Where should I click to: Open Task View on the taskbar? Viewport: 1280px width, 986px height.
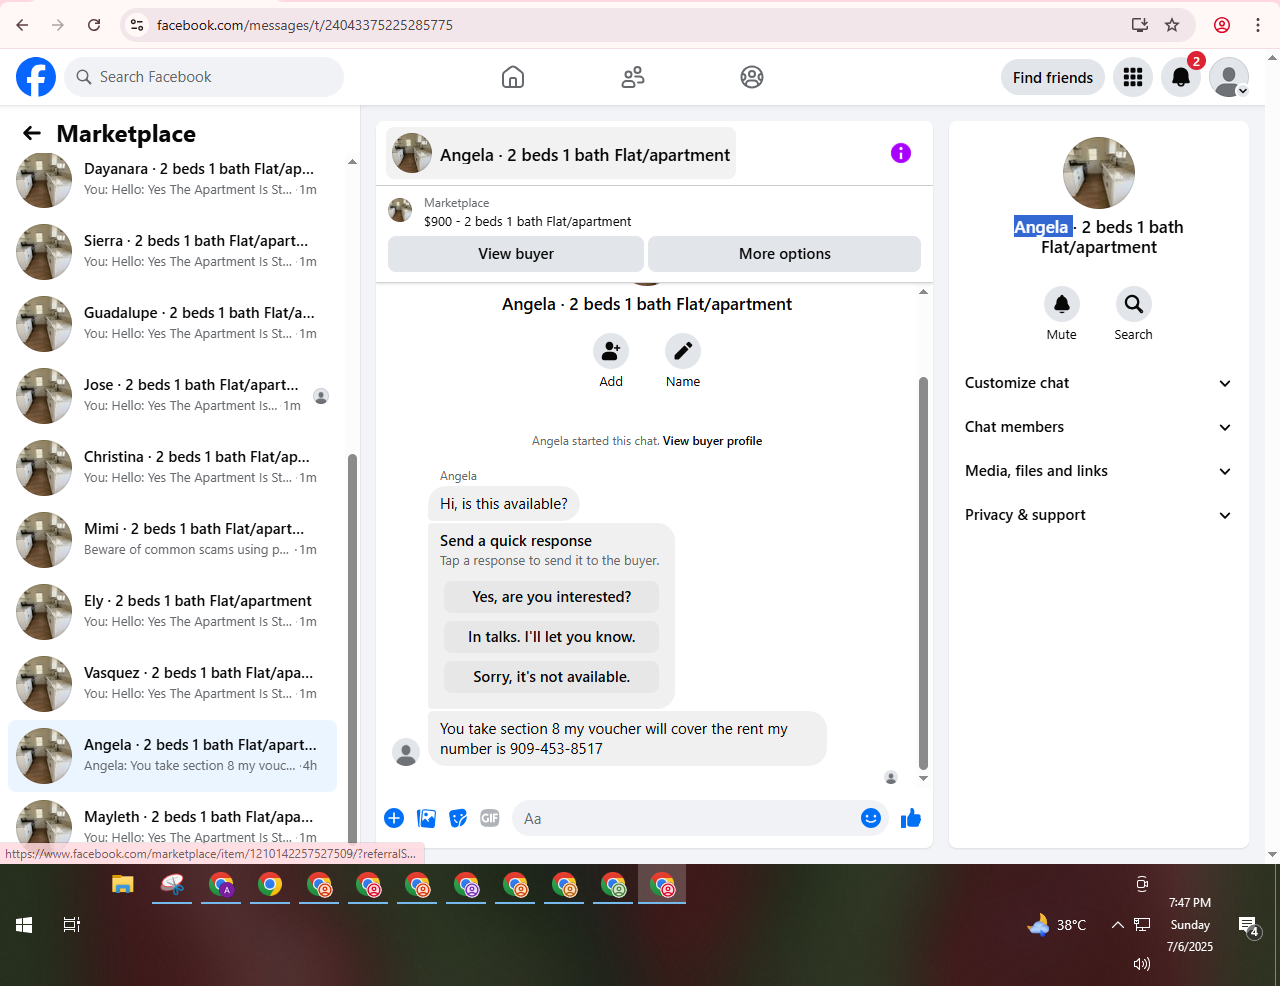point(72,925)
